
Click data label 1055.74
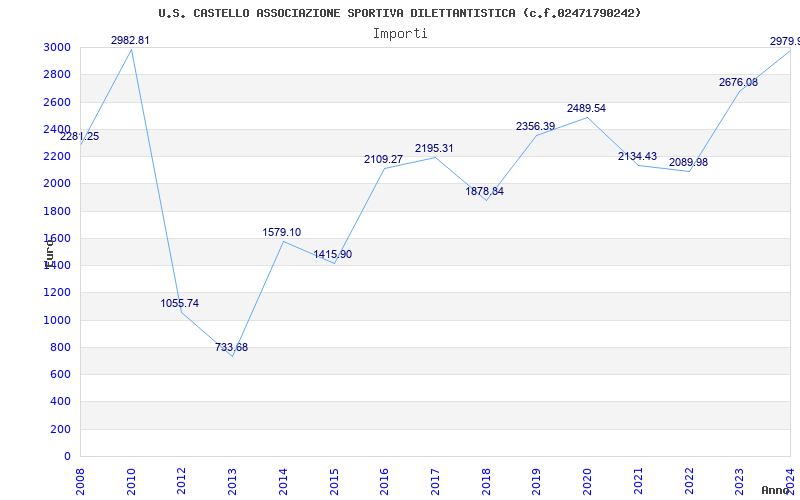[180, 304]
